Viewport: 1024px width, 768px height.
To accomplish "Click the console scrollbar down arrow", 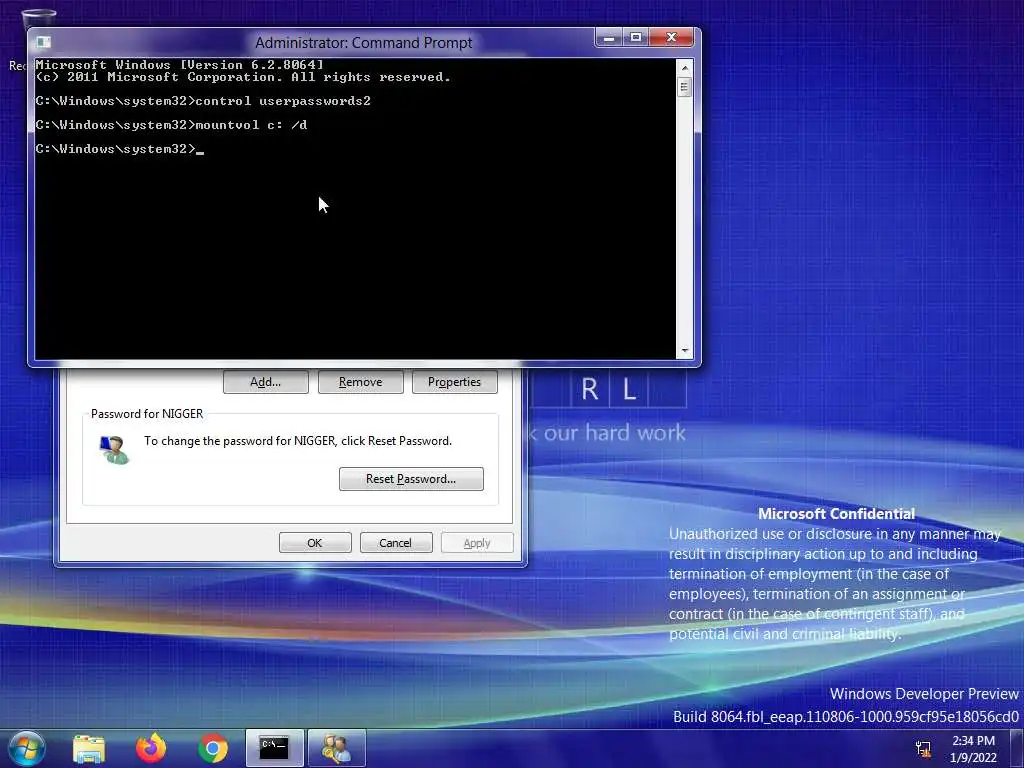I will [x=684, y=351].
